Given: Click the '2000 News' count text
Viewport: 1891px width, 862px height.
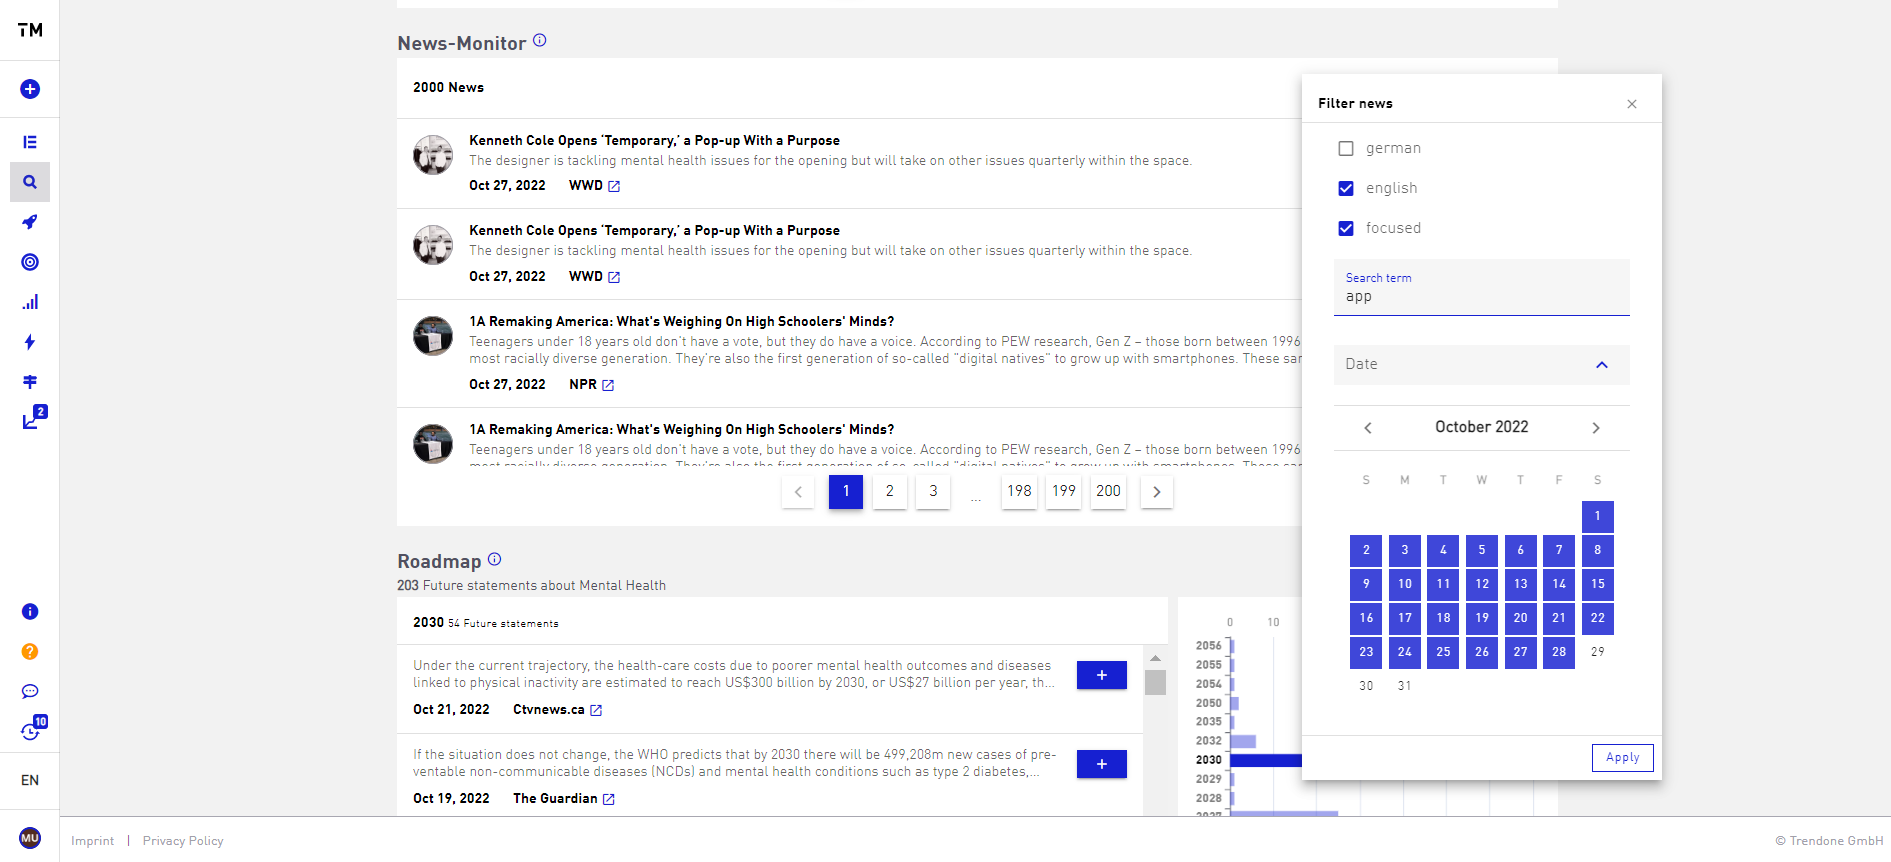Looking at the screenshot, I should tap(448, 88).
